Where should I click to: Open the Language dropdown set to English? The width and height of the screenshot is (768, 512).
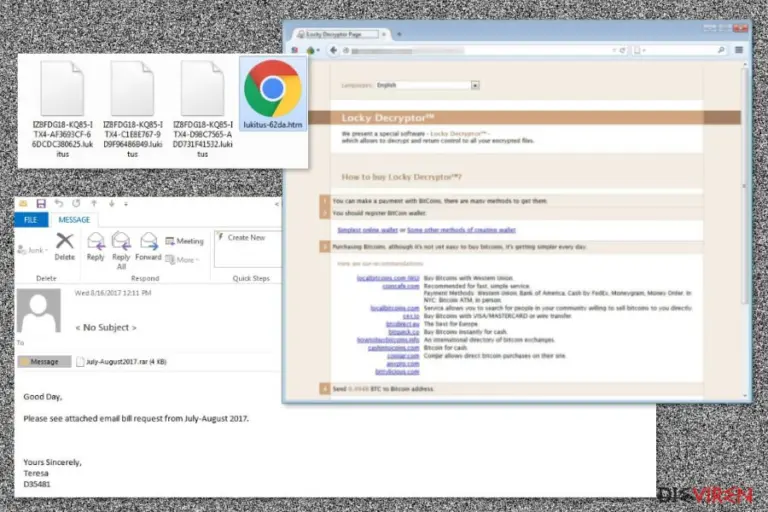tap(428, 85)
